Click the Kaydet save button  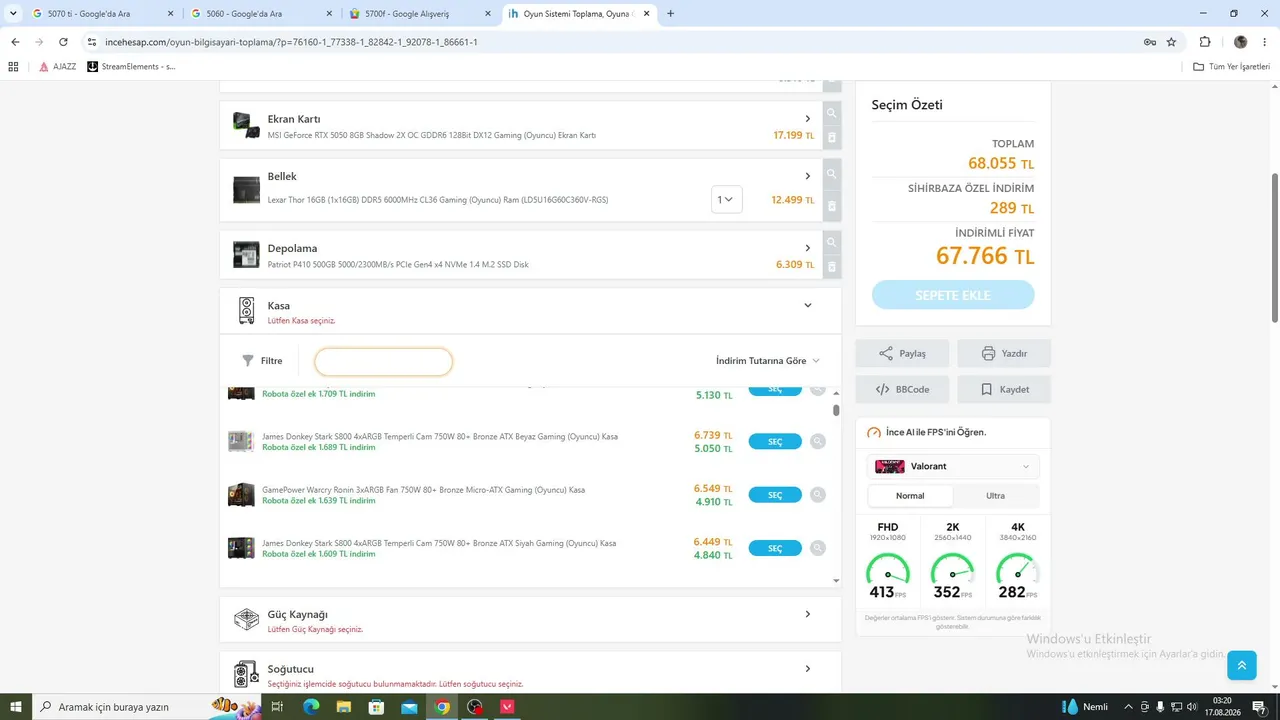pos(1004,389)
